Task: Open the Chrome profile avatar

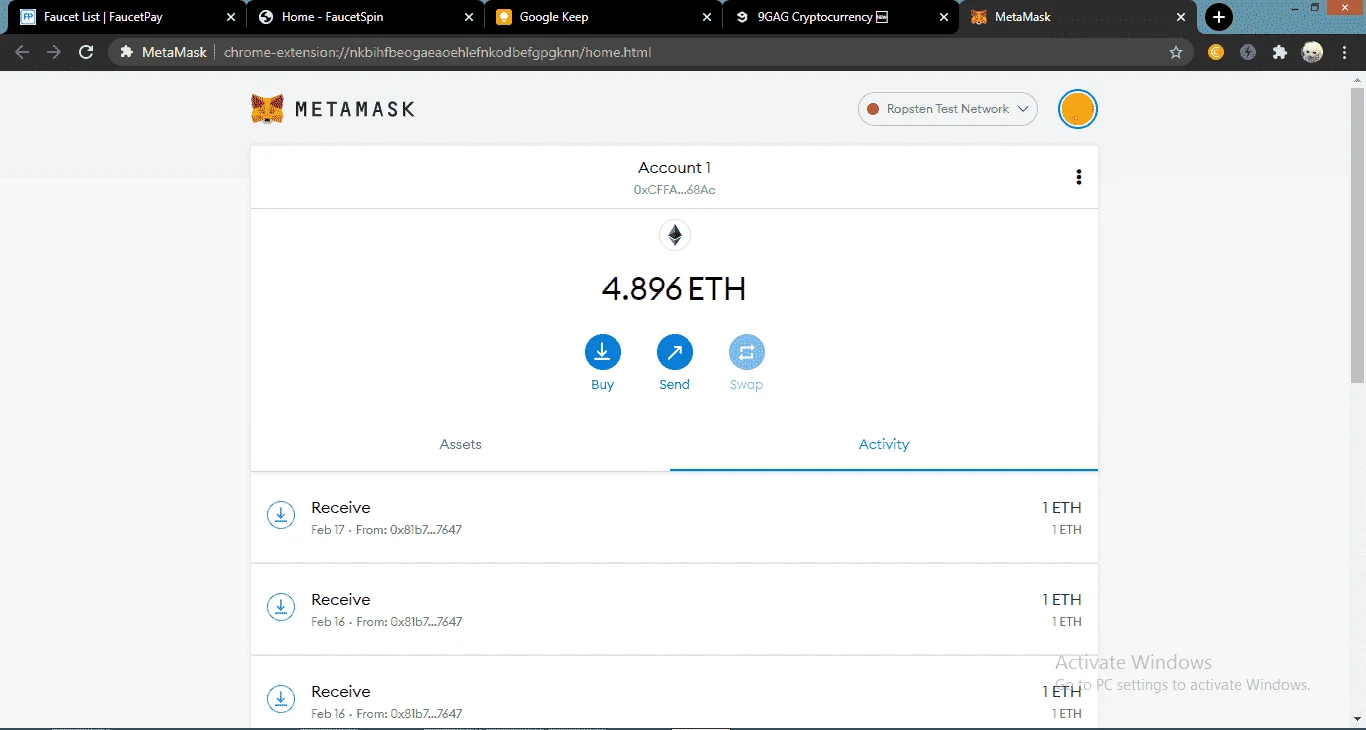Action: pyautogui.click(x=1312, y=52)
